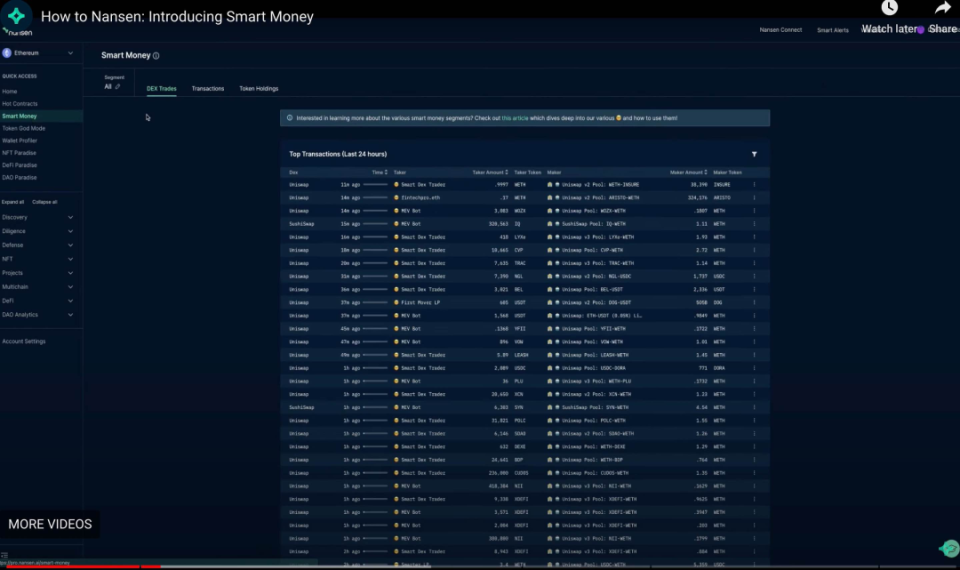
Task: Select the highlighted Smart Money sidebar item
Action: (41, 116)
